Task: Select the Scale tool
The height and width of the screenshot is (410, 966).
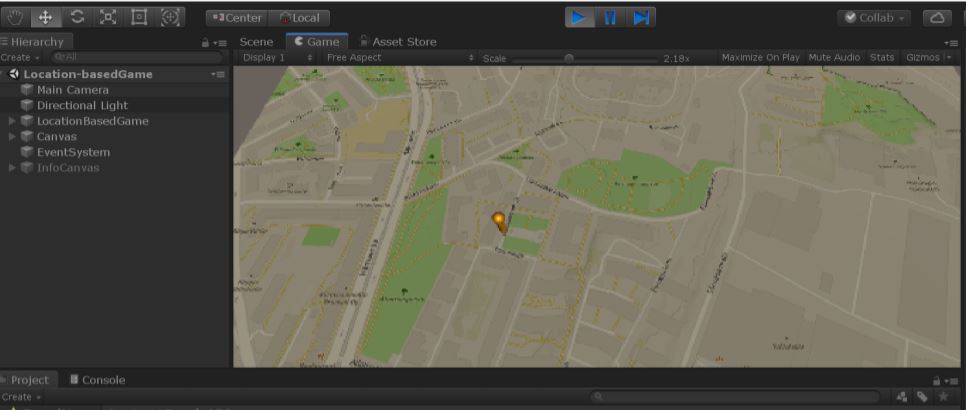Action: coord(108,18)
